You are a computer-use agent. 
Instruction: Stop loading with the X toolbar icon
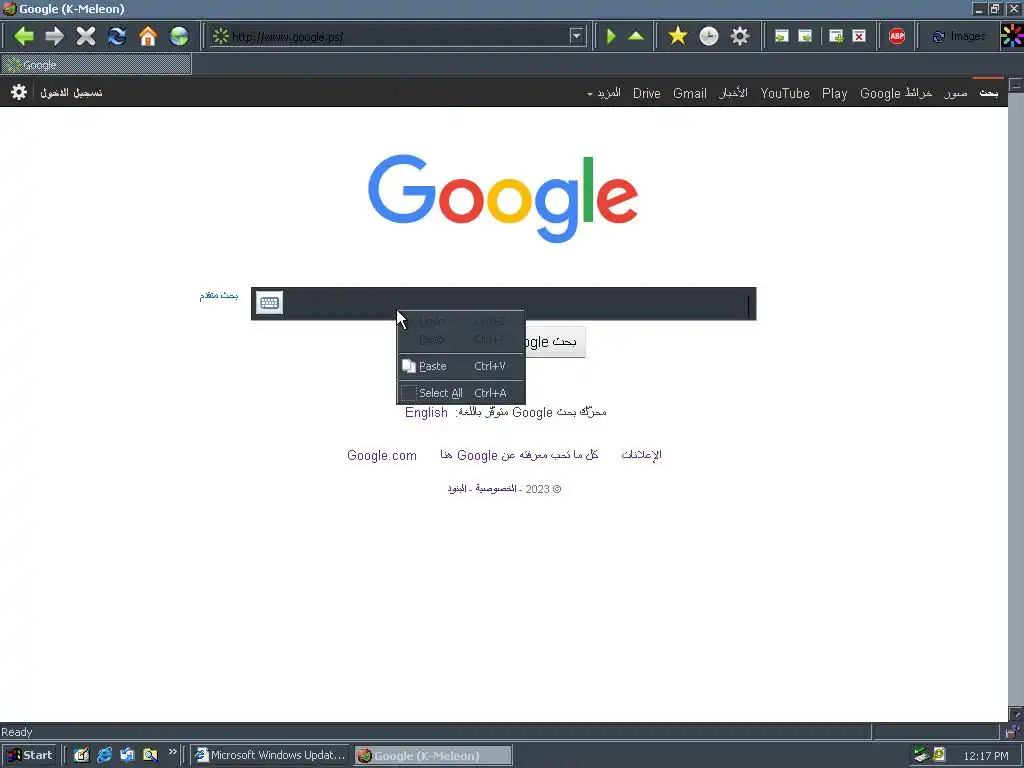[86, 36]
